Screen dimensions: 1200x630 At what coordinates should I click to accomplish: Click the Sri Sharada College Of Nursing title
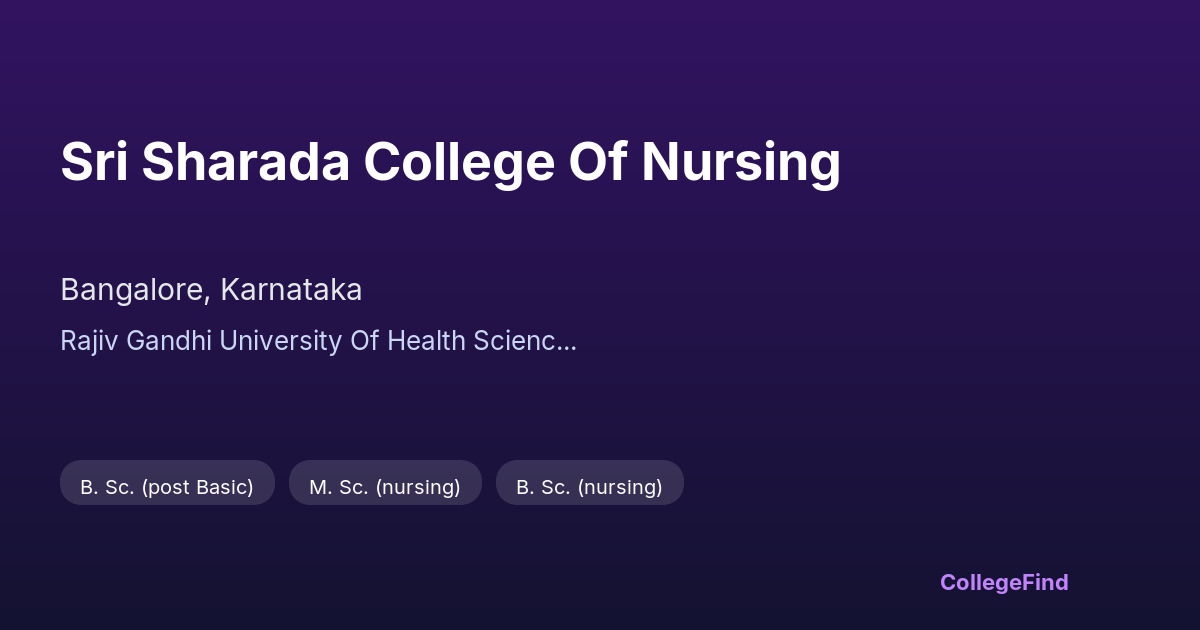(x=450, y=162)
